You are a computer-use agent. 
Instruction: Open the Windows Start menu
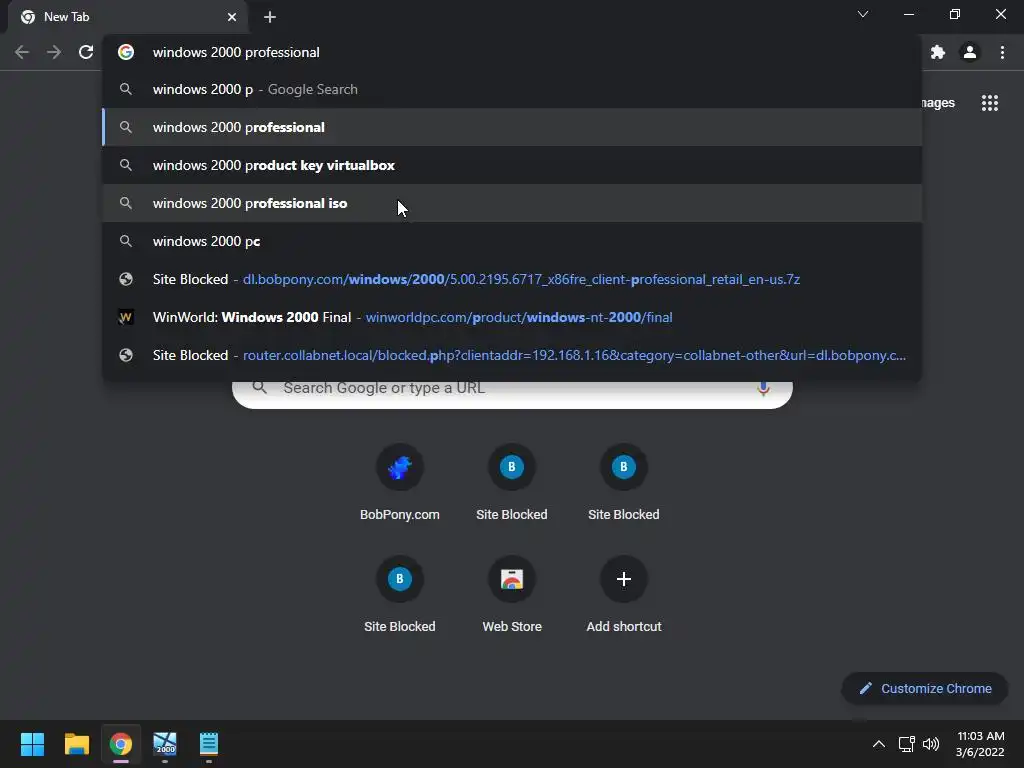[32, 744]
